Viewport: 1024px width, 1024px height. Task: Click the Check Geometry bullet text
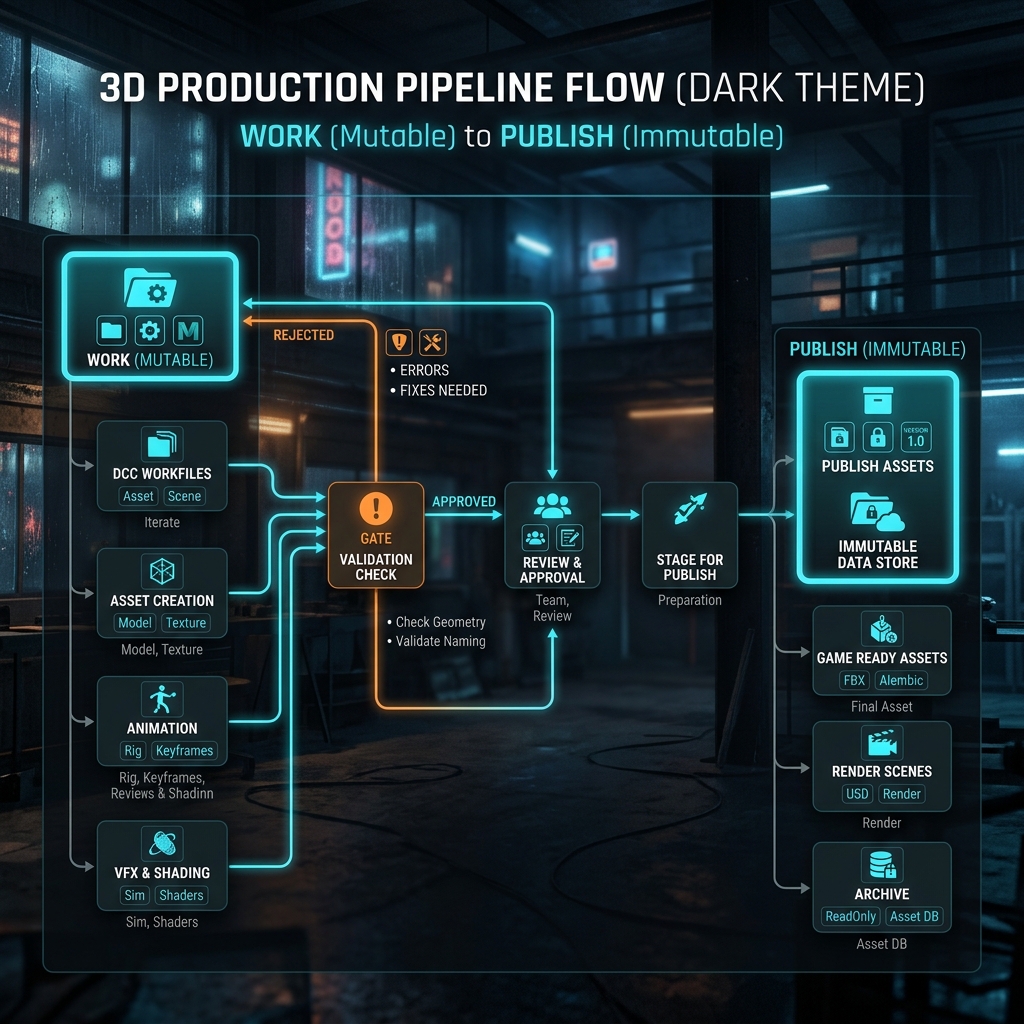(x=441, y=622)
